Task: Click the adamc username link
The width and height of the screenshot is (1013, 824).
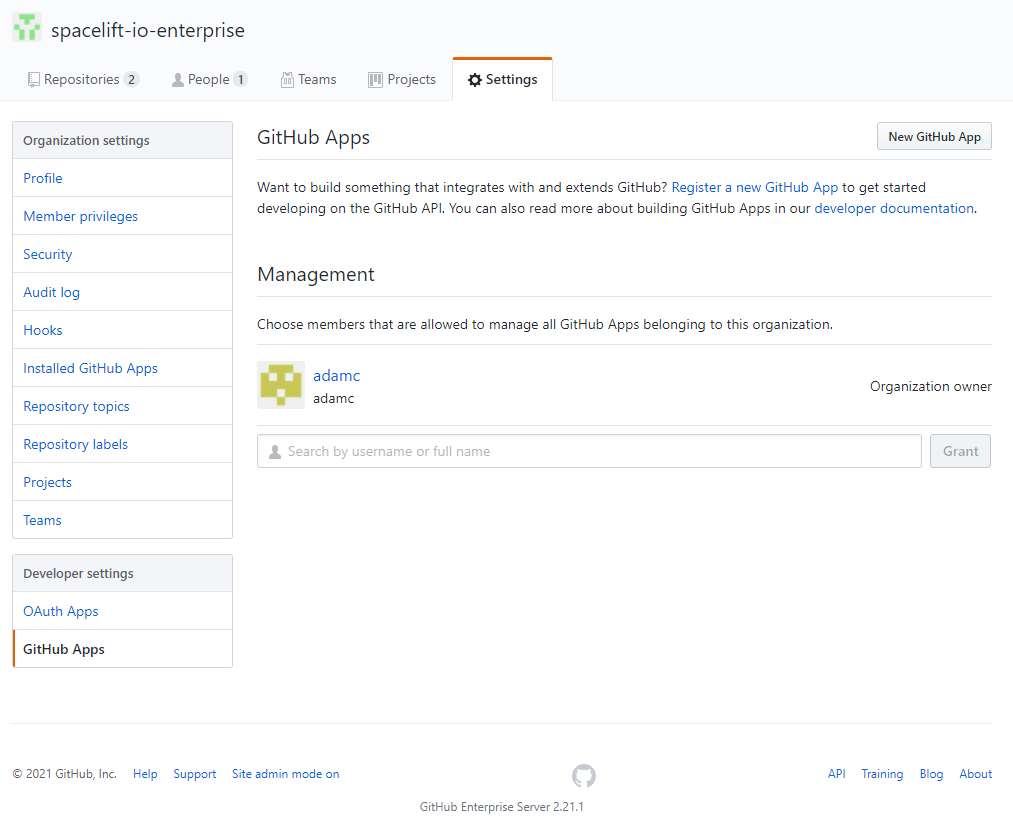Action: coord(336,376)
